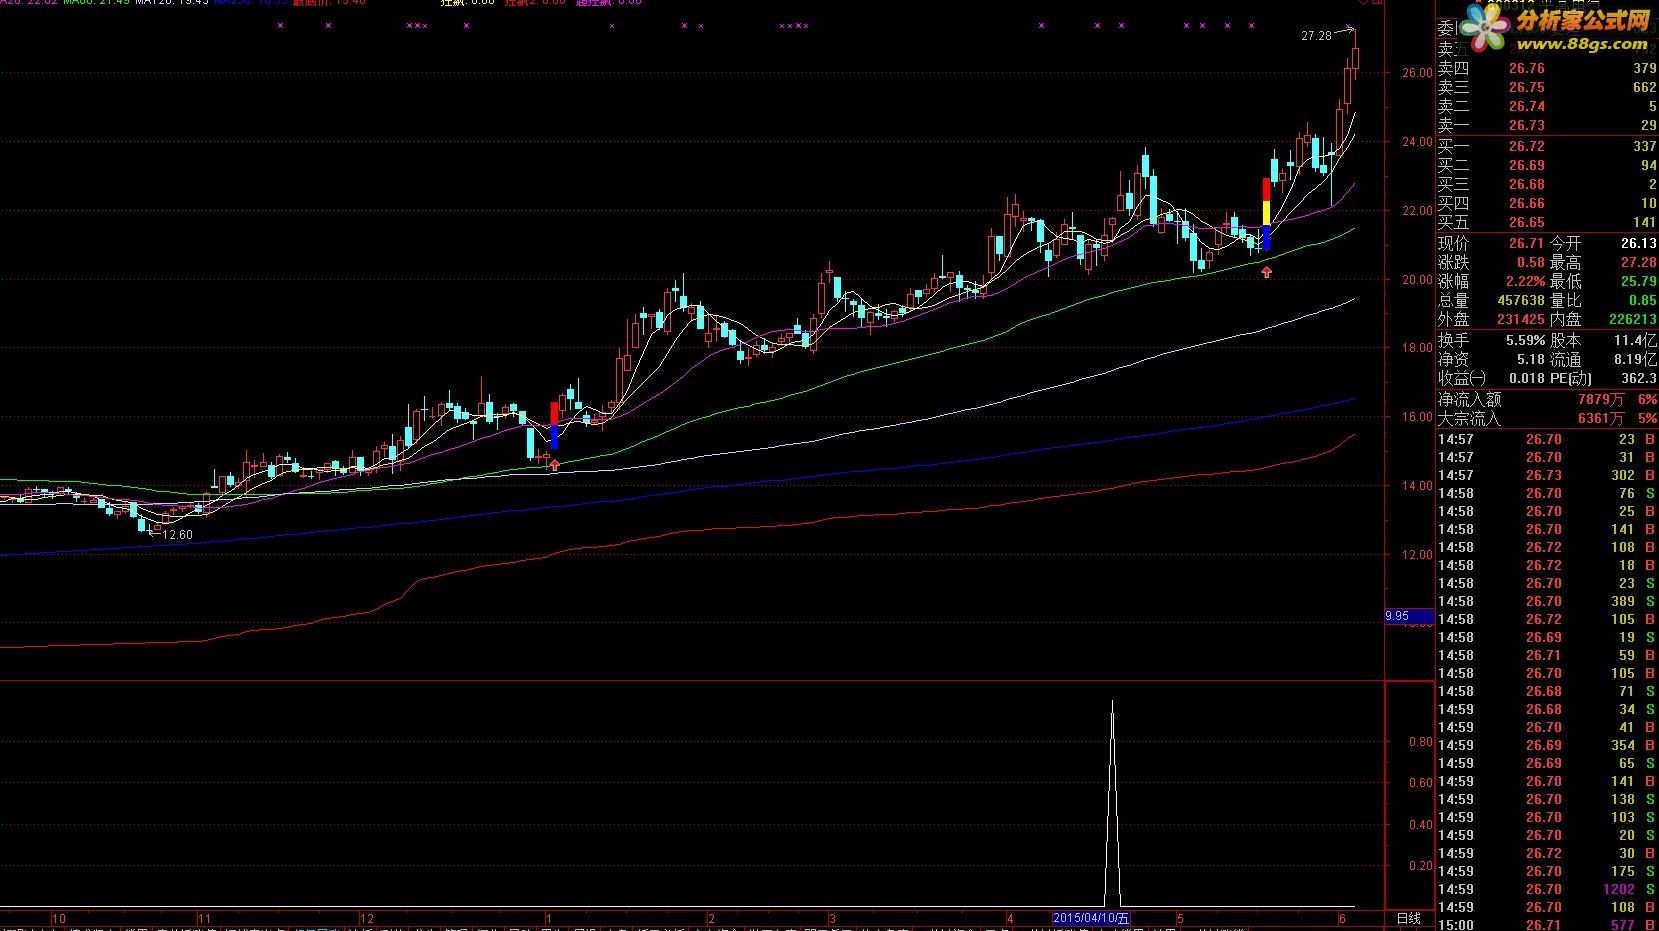Click the 分析家公式网 logo
Viewport: 1659px width, 931px height.
tap(1558, 30)
